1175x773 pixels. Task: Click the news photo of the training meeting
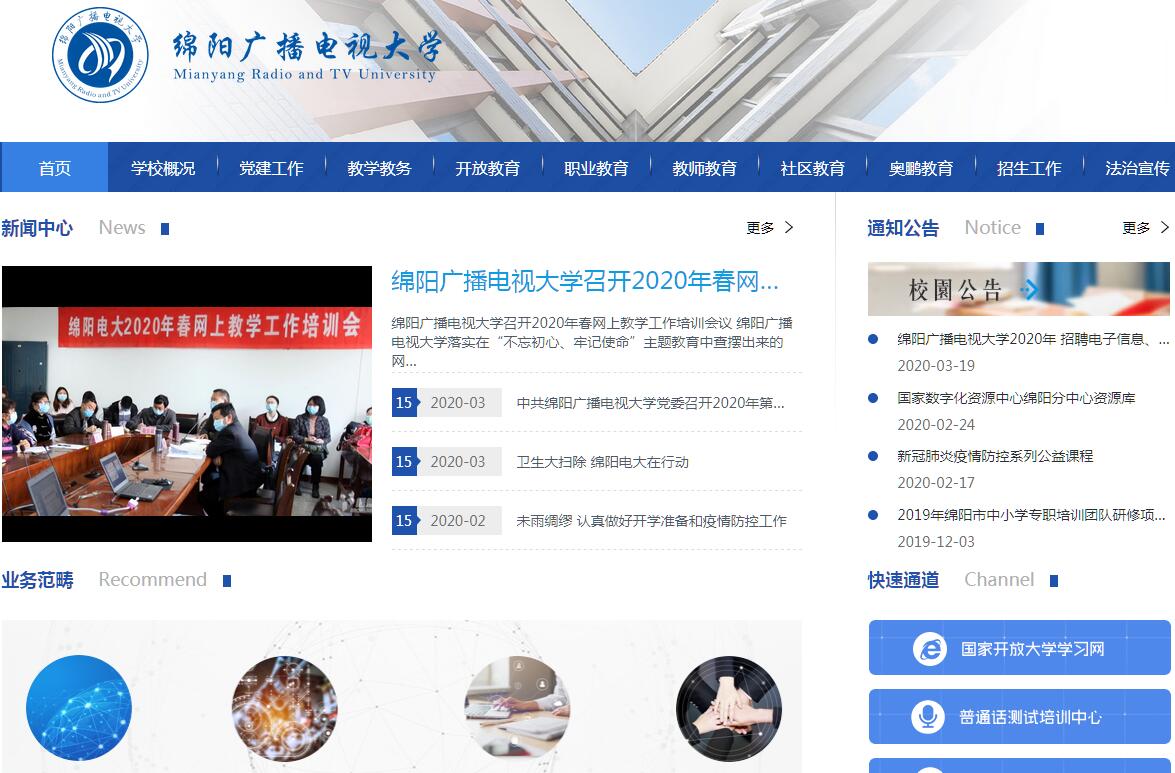coord(187,404)
